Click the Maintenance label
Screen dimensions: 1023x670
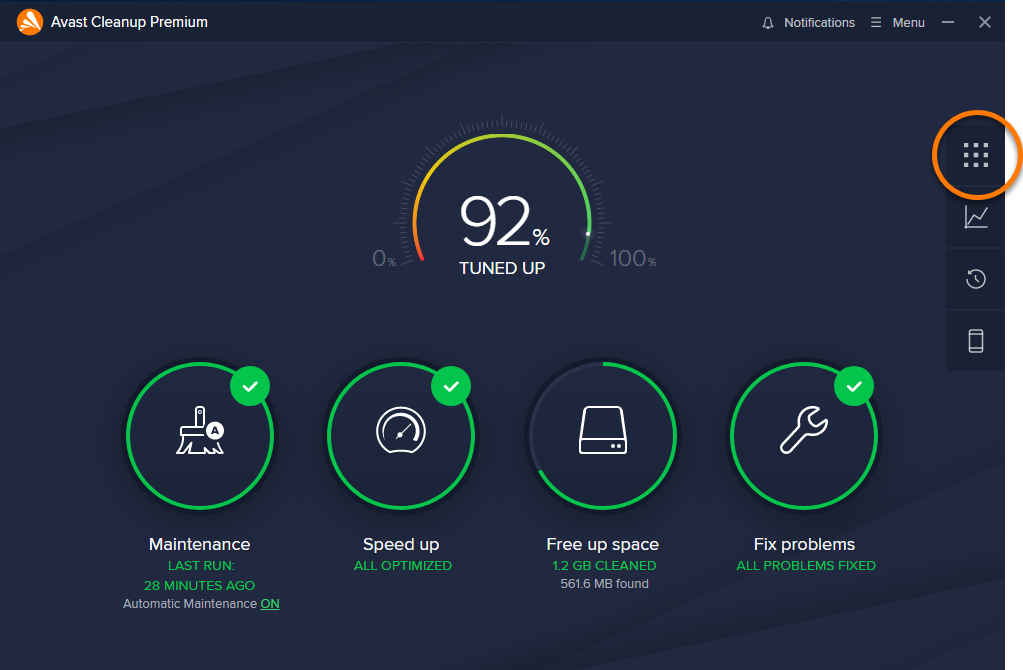200,544
